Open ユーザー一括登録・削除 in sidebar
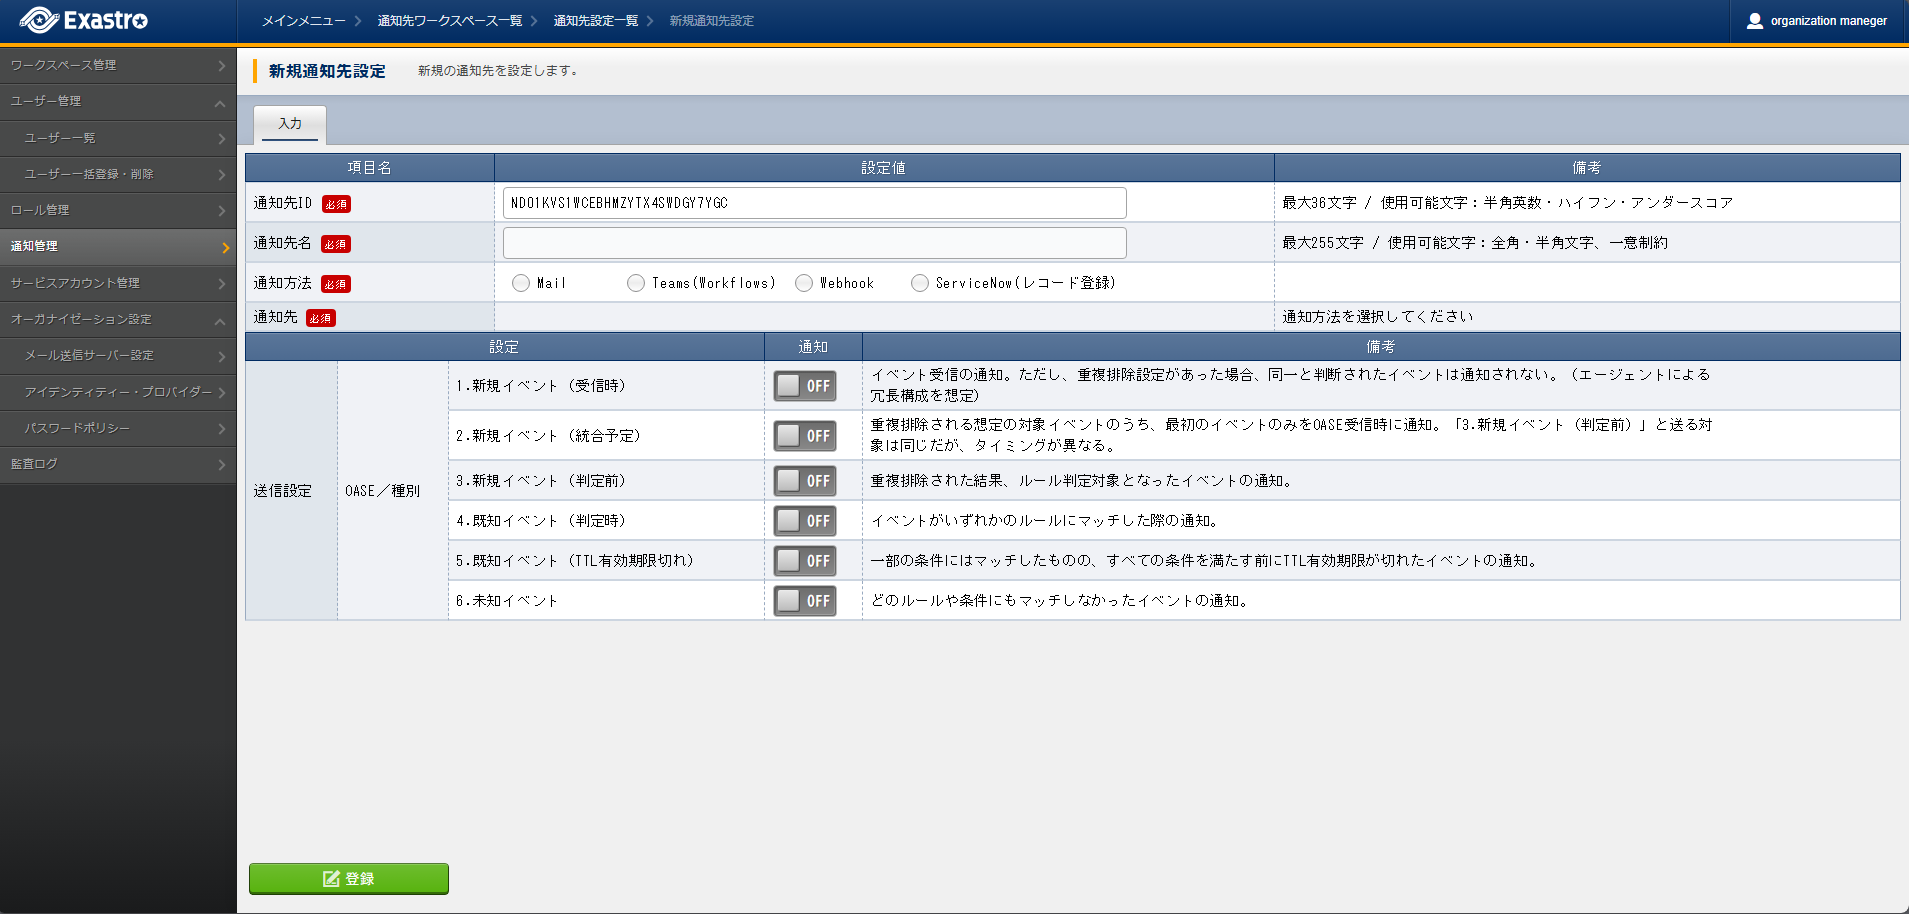The width and height of the screenshot is (1909, 914). coord(118,174)
